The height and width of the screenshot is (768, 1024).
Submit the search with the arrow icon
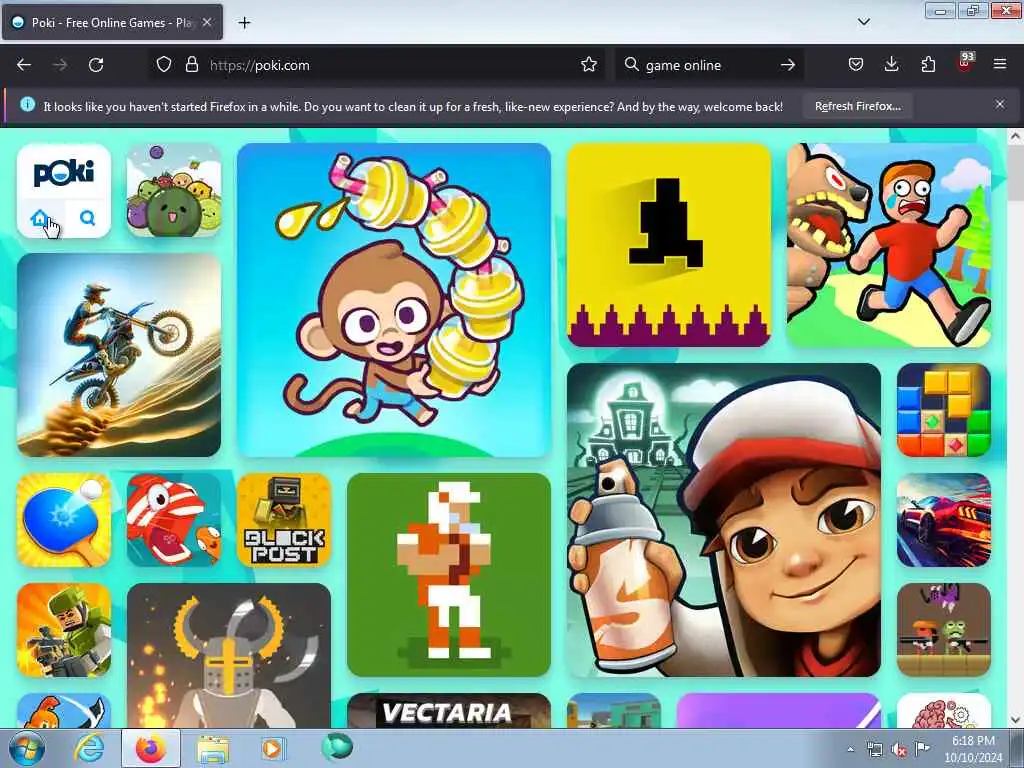pyautogui.click(x=788, y=65)
